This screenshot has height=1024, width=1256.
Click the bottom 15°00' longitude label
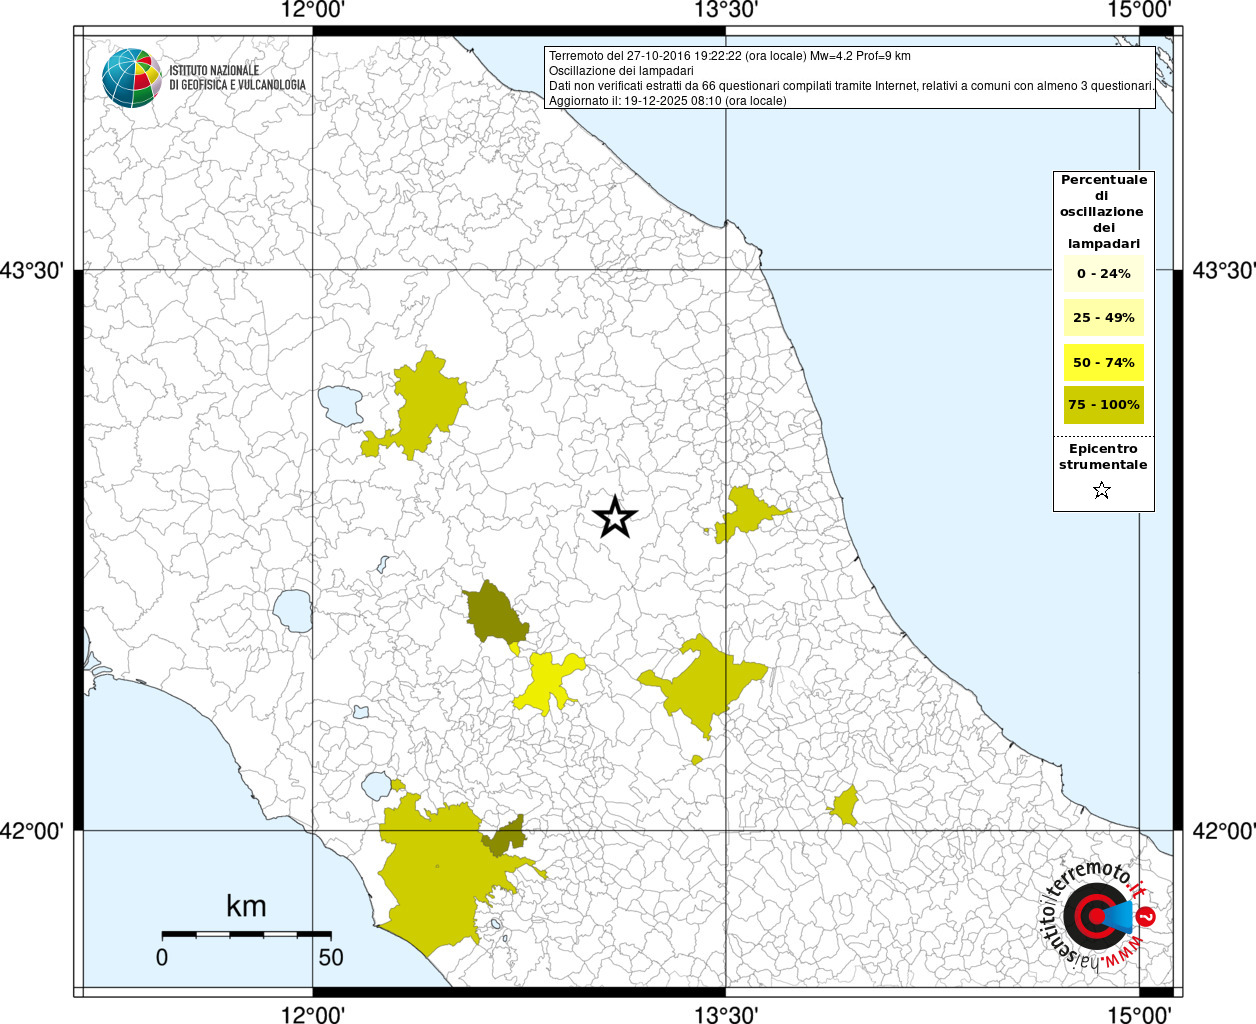[x=1139, y=1014]
